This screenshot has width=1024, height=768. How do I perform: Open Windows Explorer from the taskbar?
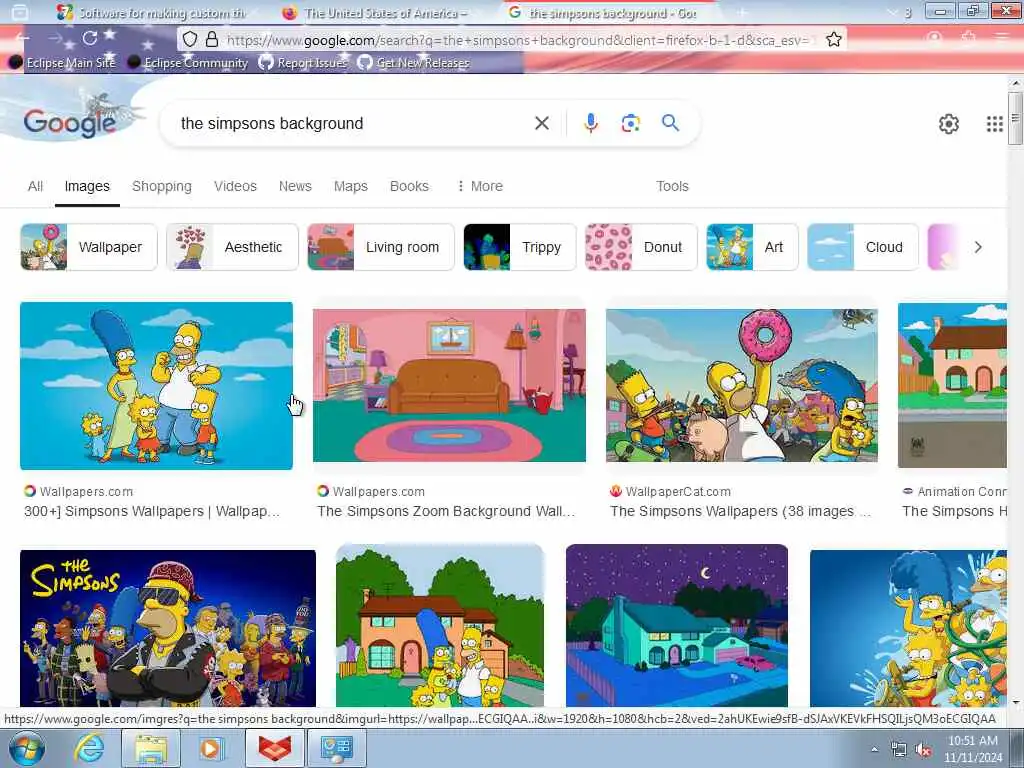pyautogui.click(x=151, y=748)
